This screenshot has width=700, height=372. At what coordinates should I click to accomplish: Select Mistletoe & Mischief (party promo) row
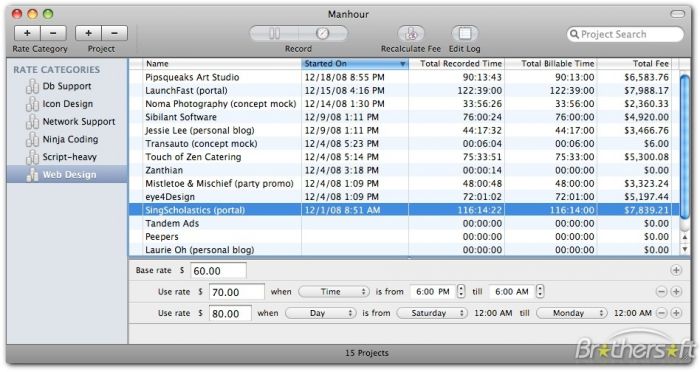[404, 184]
